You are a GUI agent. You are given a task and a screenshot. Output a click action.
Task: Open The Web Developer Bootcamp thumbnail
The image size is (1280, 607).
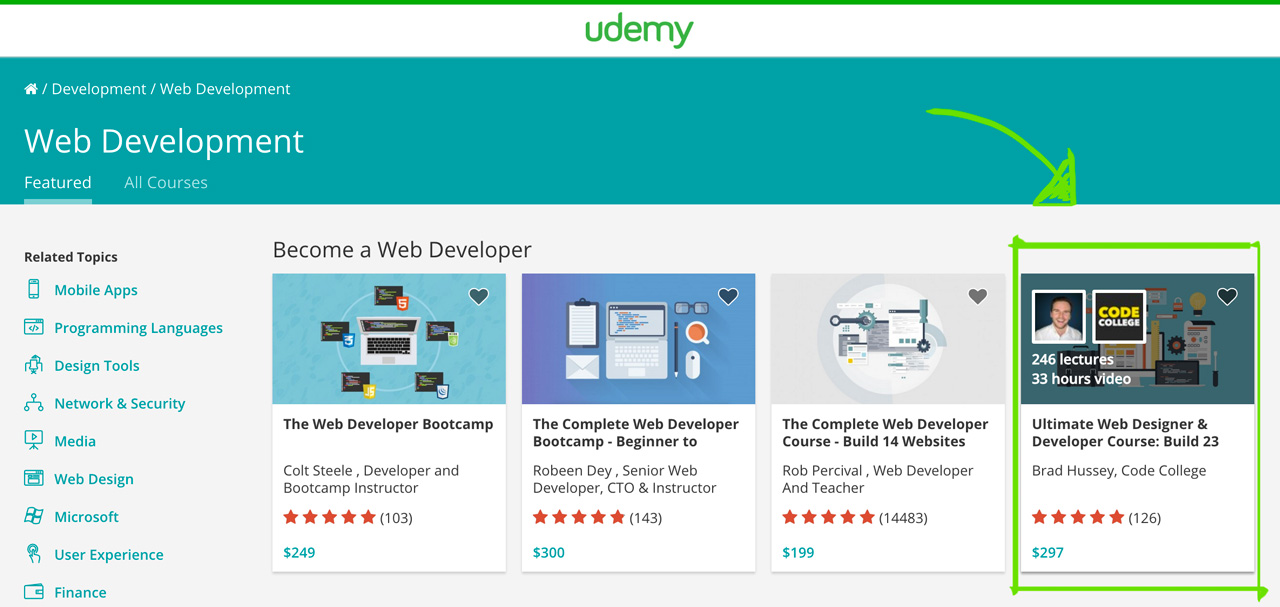[x=389, y=339]
